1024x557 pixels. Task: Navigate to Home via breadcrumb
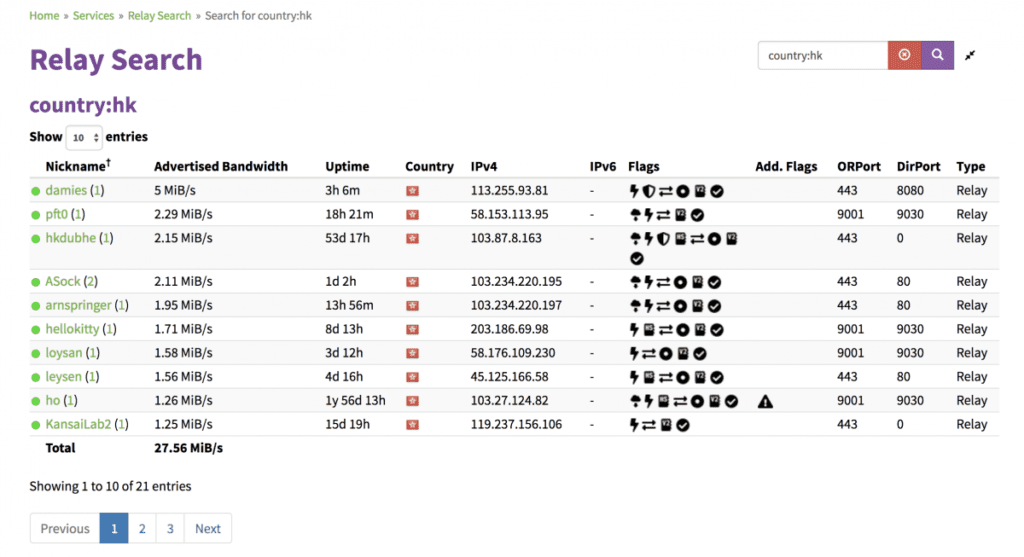click(x=44, y=16)
